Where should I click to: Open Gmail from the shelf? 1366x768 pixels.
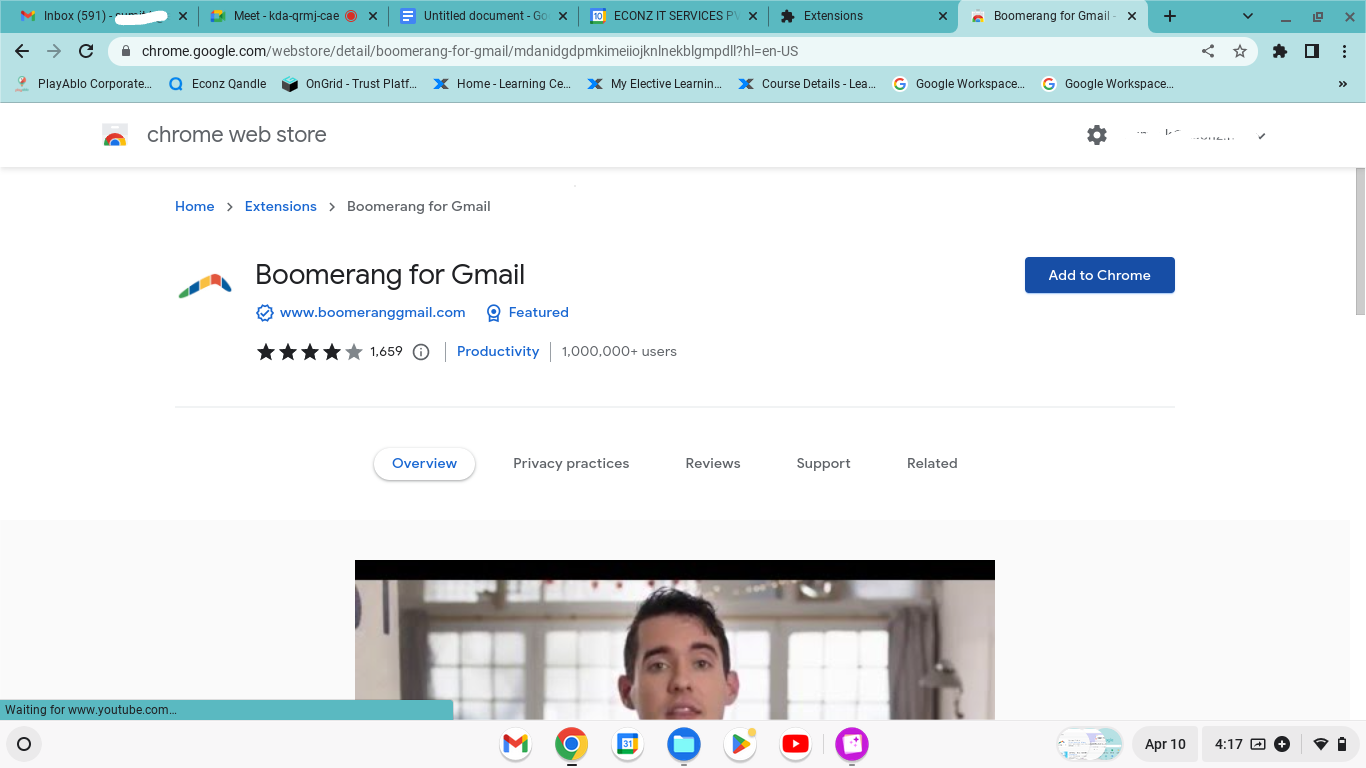point(515,744)
